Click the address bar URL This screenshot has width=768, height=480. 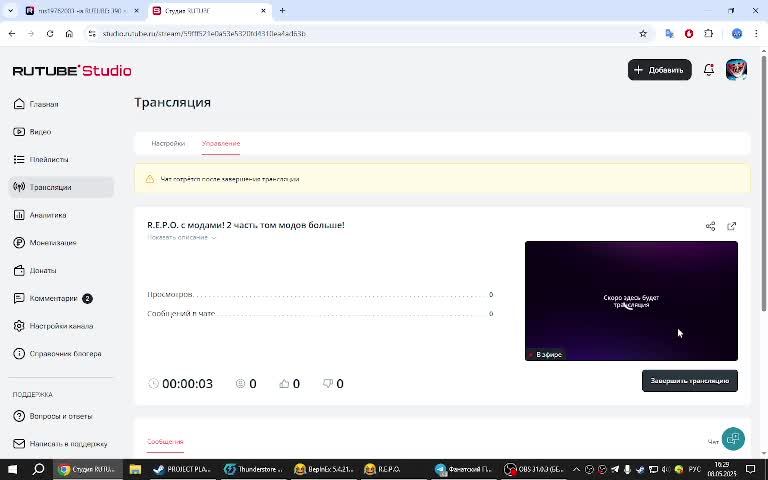[204, 34]
